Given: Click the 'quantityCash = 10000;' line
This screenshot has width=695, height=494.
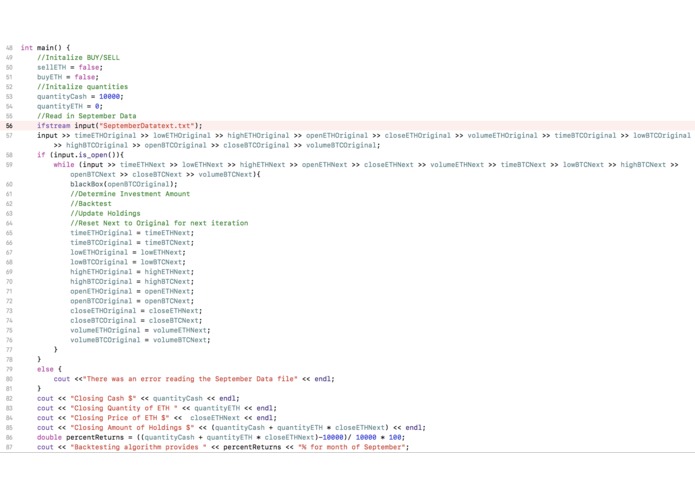Looking at the screenshot, I should coord(80,97).
